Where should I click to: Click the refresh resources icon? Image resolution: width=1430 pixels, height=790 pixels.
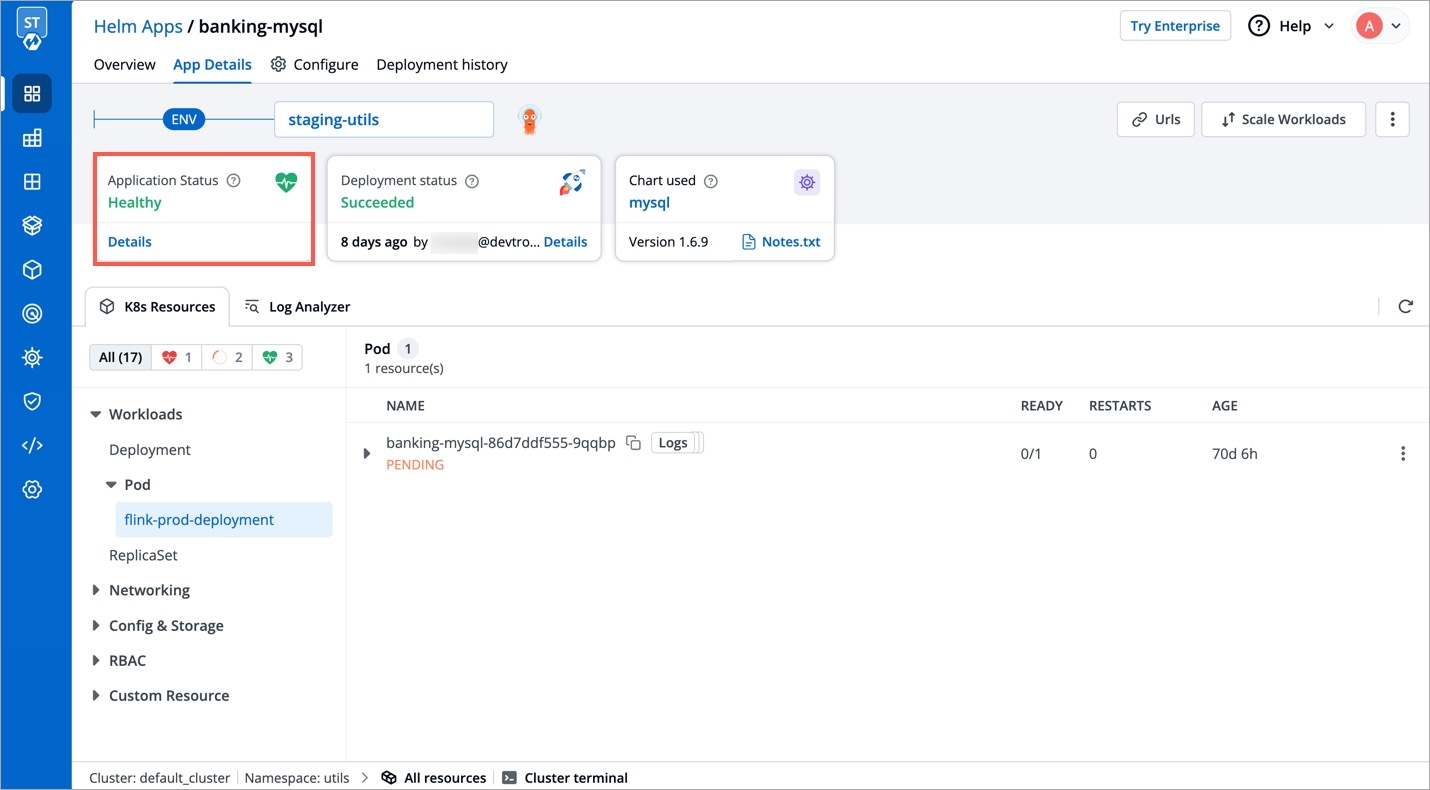(1405, 307)
